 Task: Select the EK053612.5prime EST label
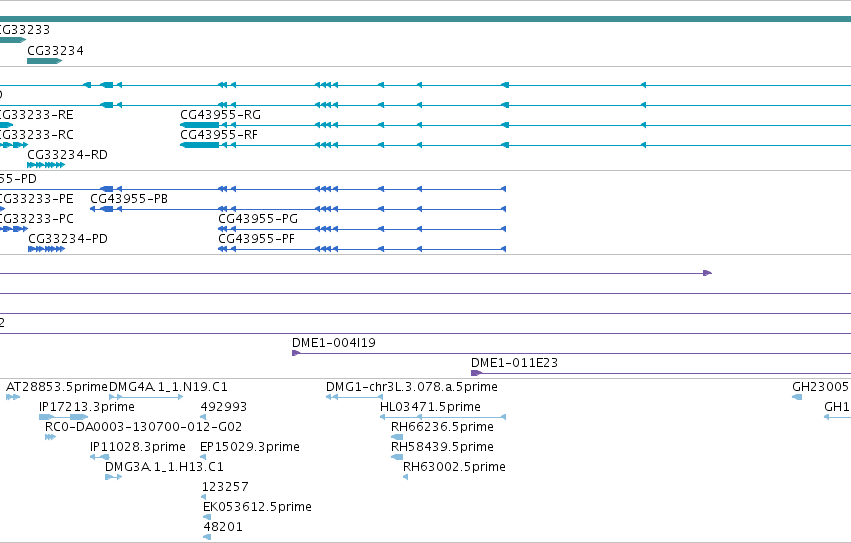coord(257,507)
